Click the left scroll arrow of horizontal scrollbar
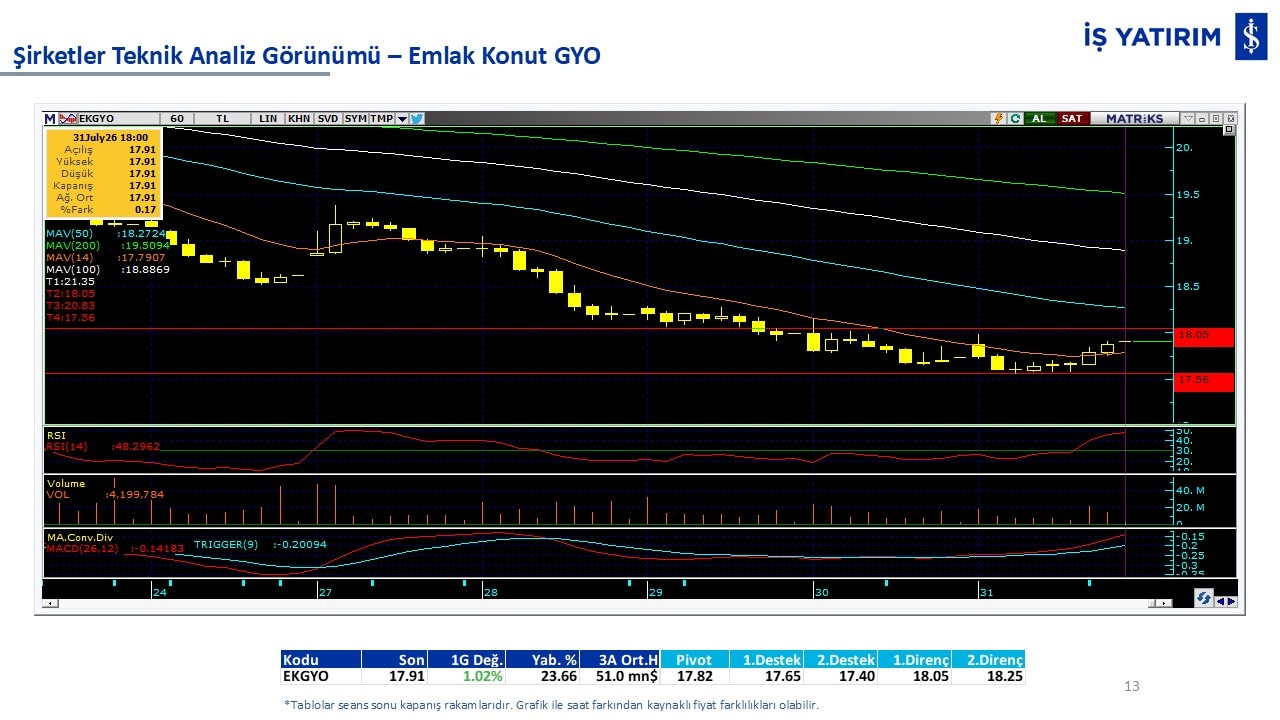This screenshot has width=1280, height=720. point(52,603)
